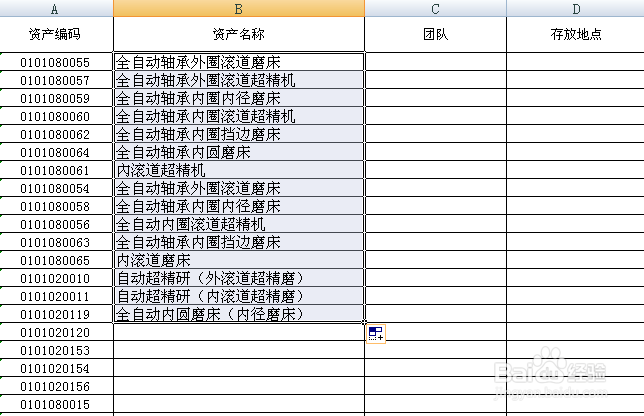The height and width of the screenshot is (416, 644).
Task: Select column B header
Action: pos(239,8)
